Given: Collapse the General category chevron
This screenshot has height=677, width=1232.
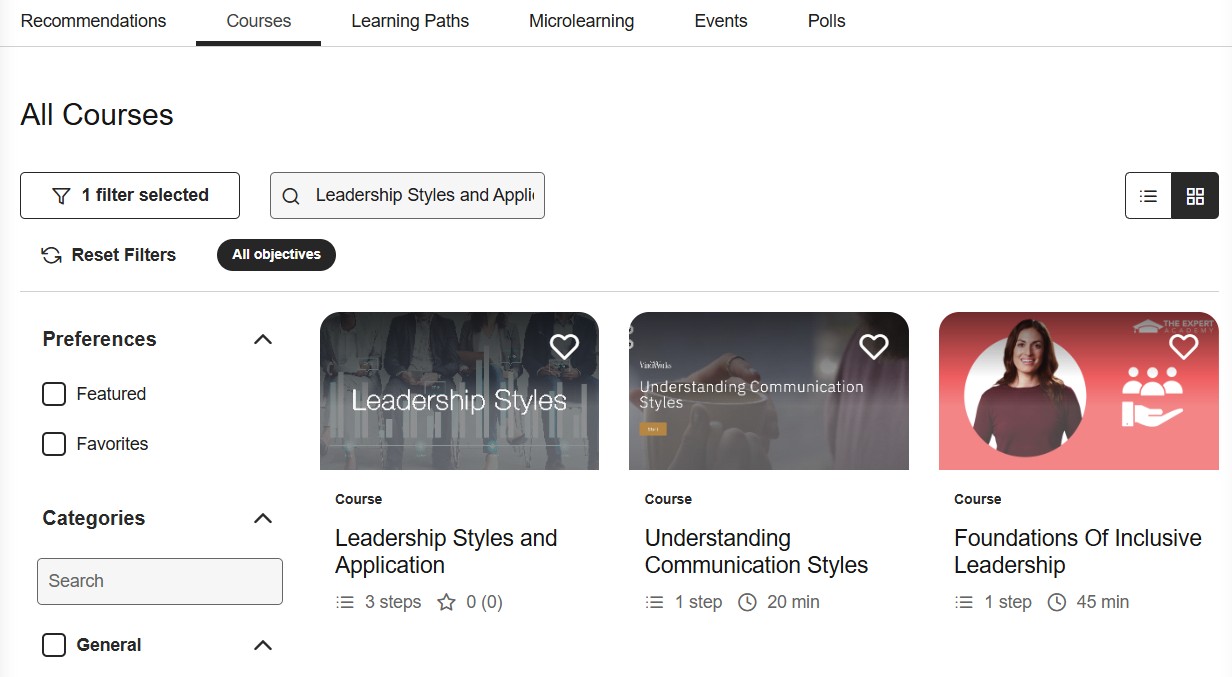Looking at the screenshot, I should click(263, 645).
